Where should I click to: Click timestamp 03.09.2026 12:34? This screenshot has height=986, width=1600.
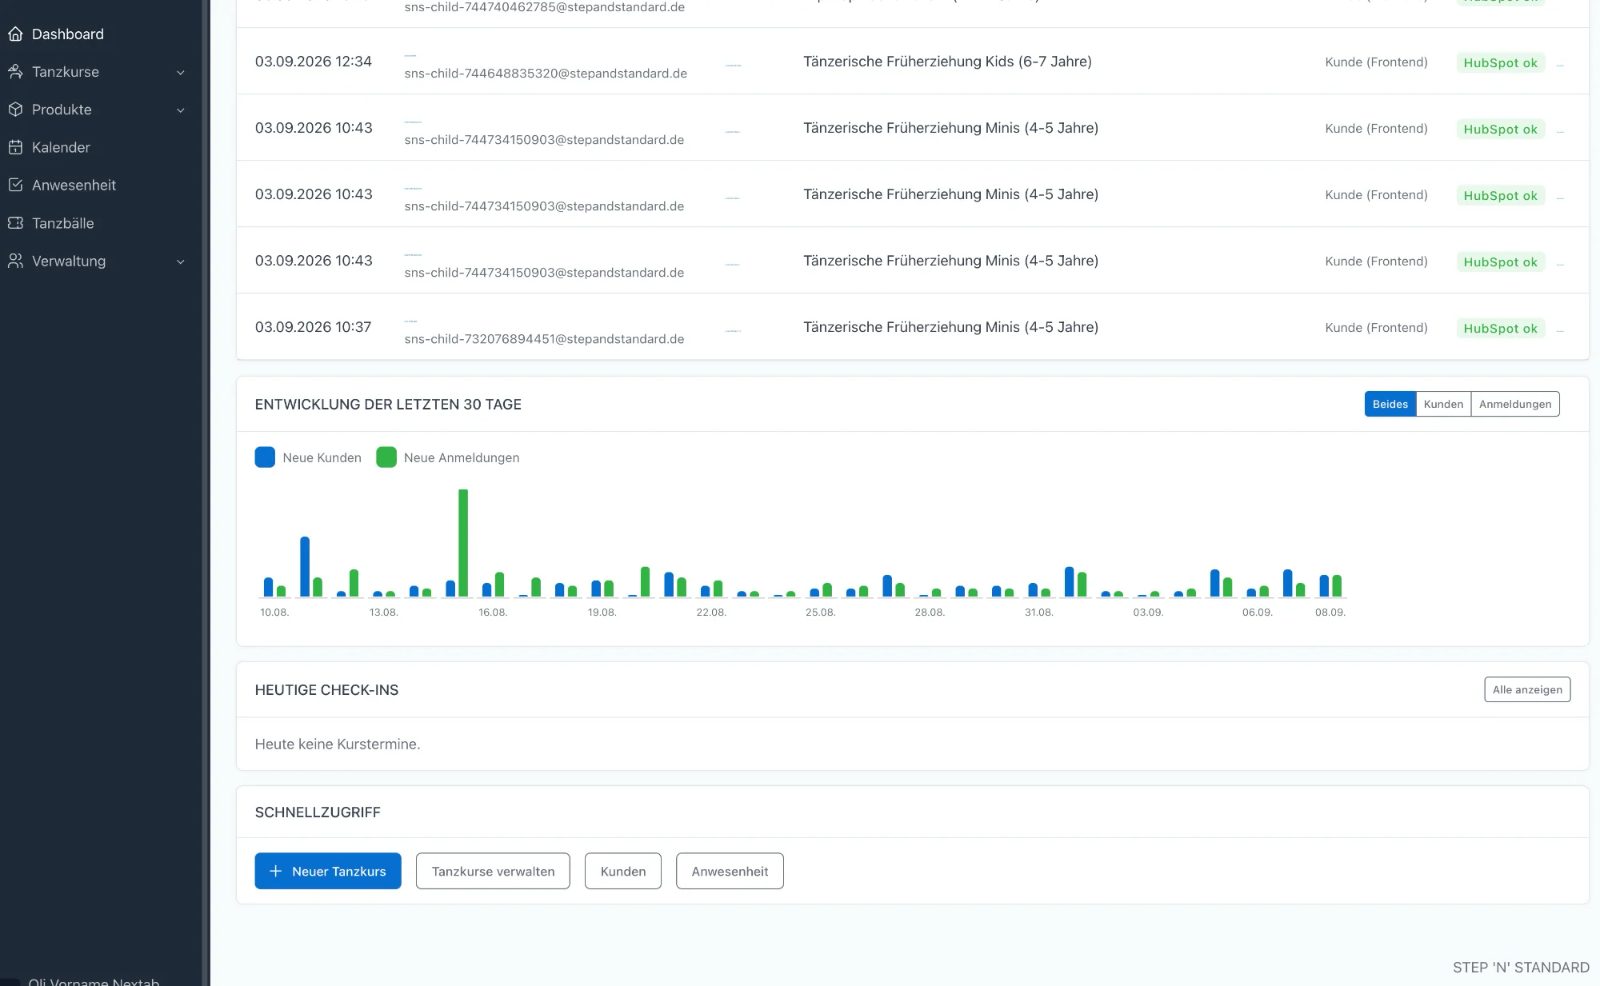click(x=313, y=61)
